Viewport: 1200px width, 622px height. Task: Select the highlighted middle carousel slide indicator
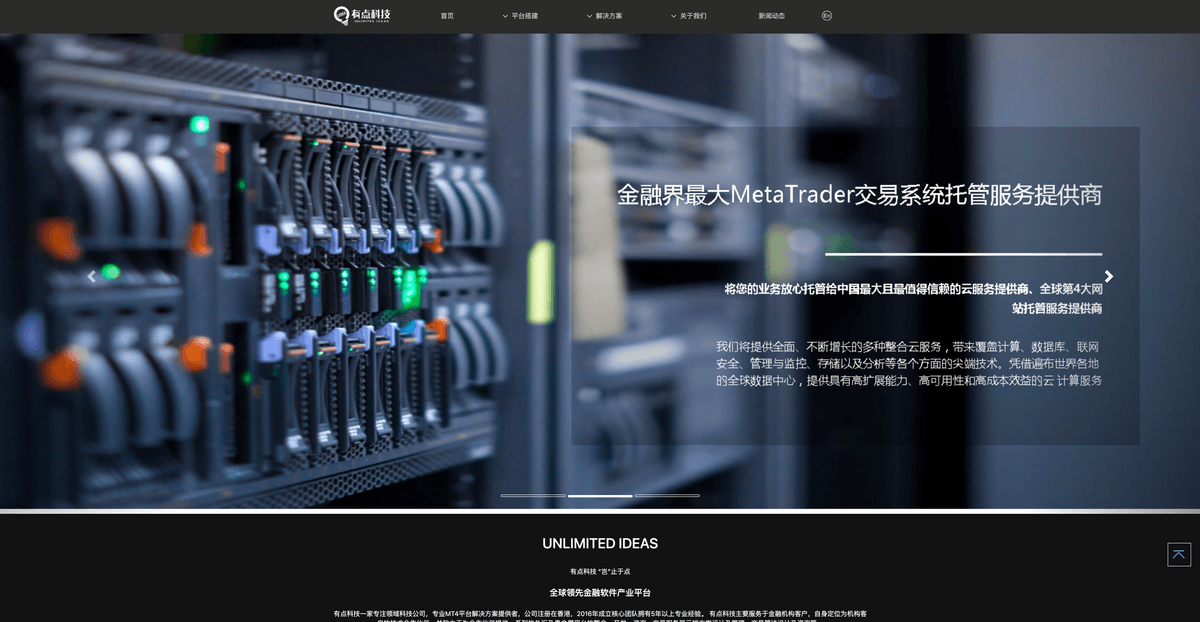[x=600, y=495]
